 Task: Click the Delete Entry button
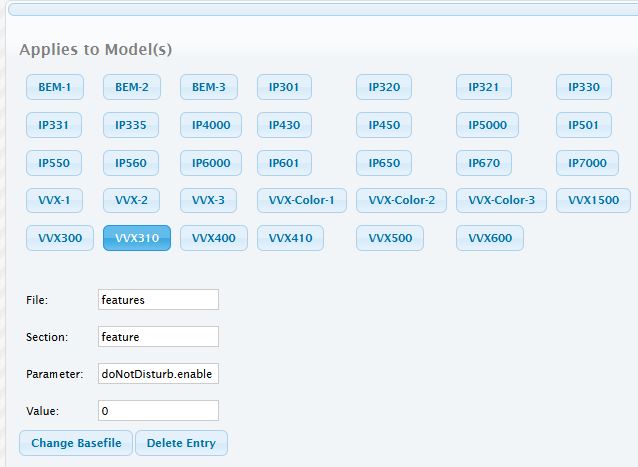point(181,443)
